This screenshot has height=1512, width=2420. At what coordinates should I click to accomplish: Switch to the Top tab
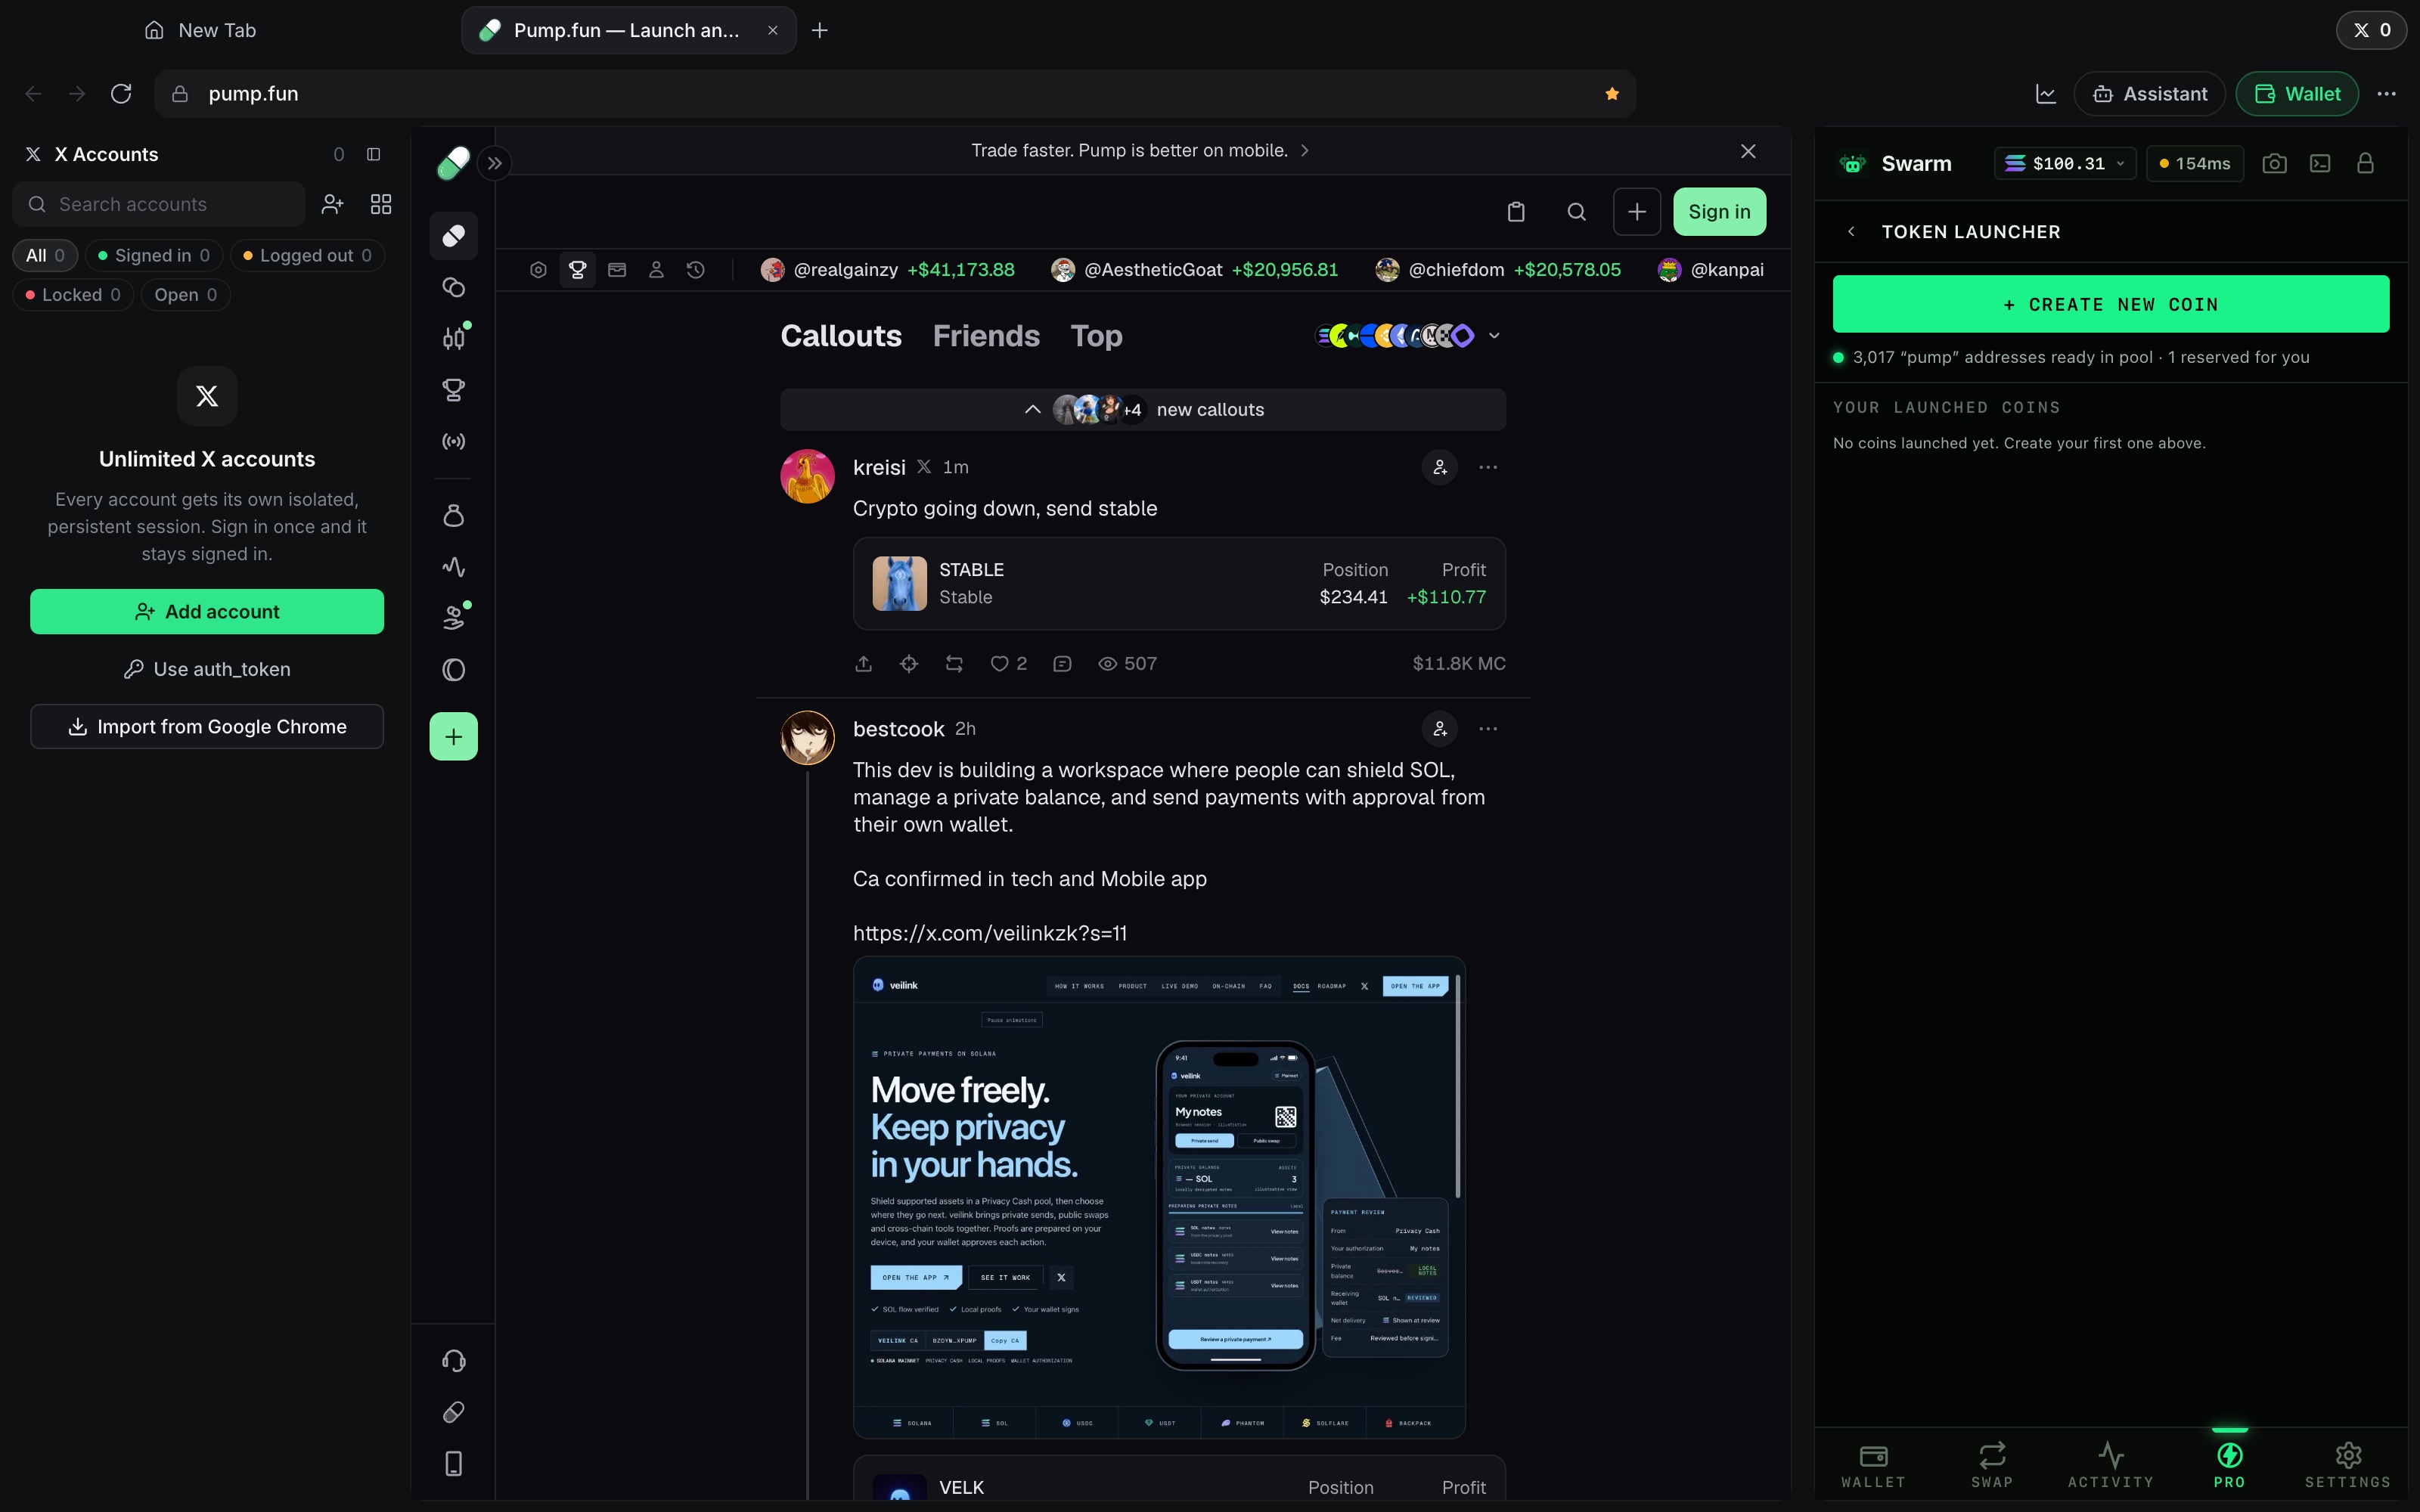click(x=1096, y=336)
